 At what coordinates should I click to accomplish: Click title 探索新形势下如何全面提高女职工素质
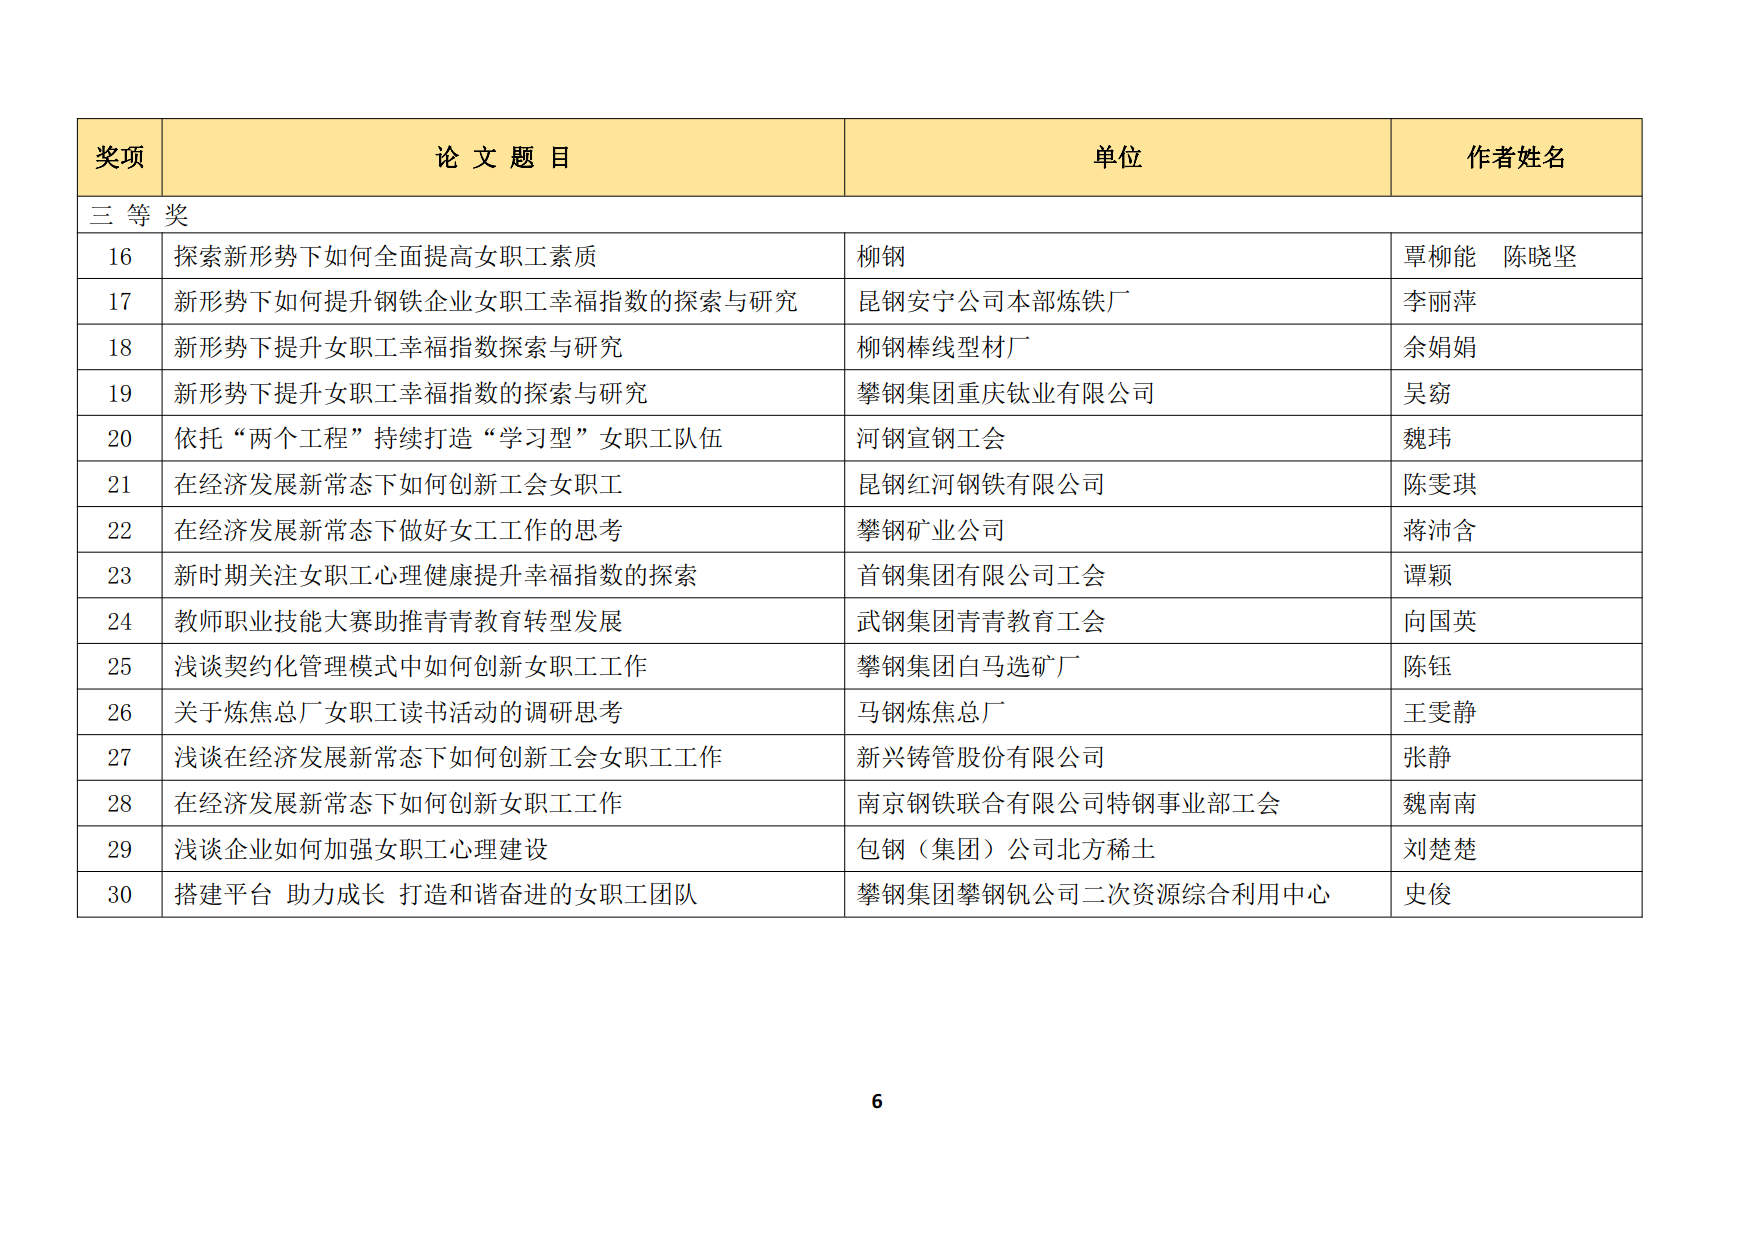click(x=385, y=257)
